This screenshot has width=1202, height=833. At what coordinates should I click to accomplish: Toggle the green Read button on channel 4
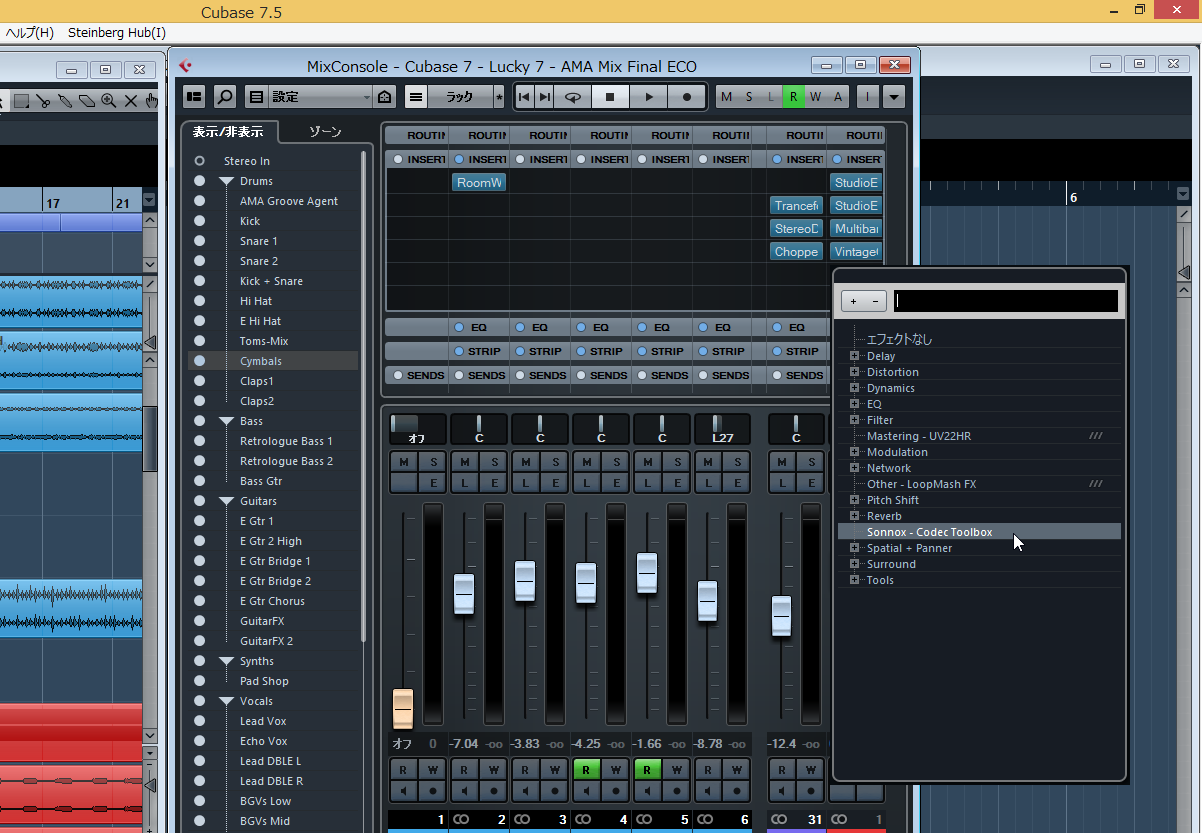point(586,769)
